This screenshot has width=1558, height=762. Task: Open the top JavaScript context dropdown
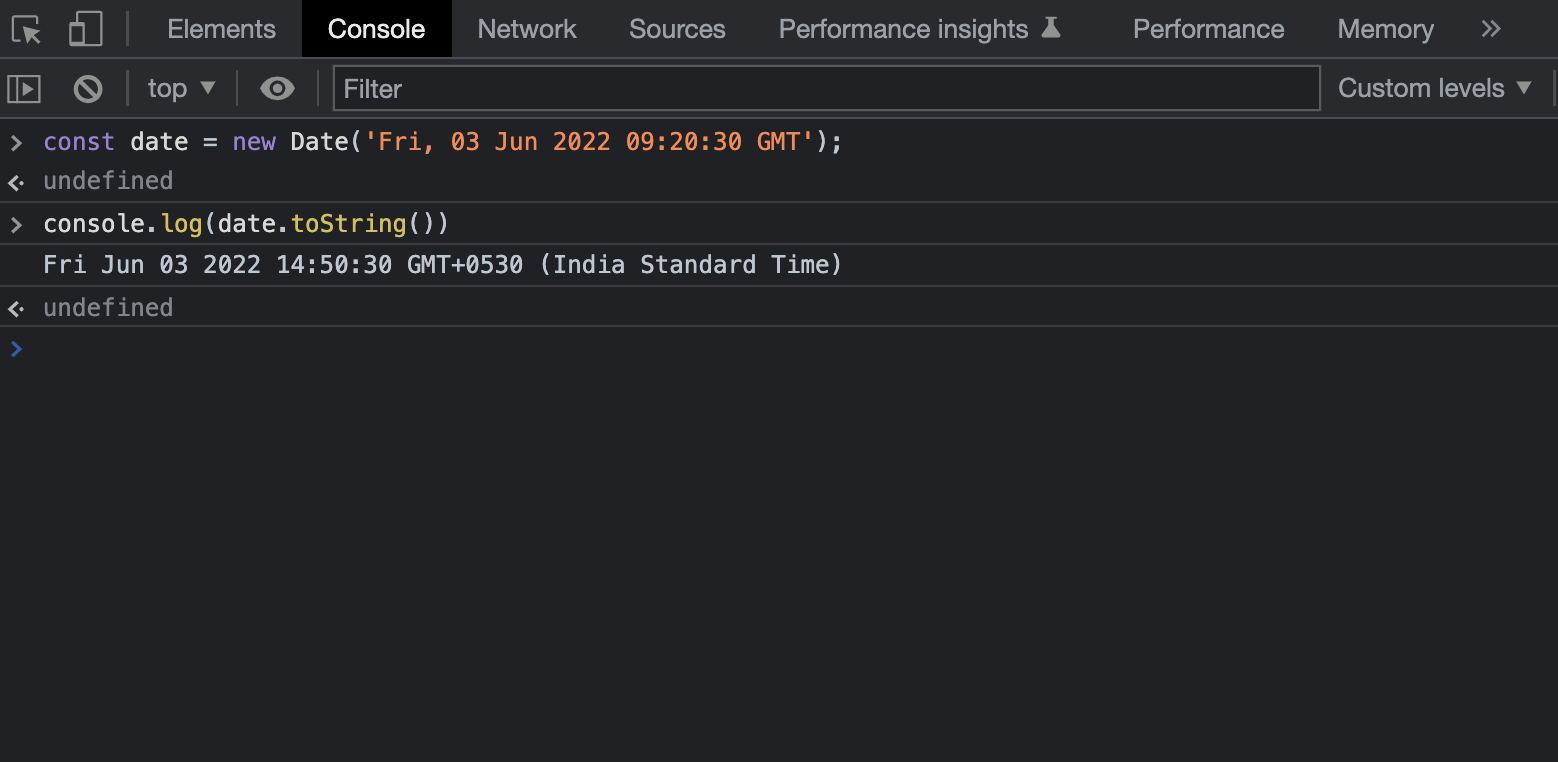pos(182,88)
